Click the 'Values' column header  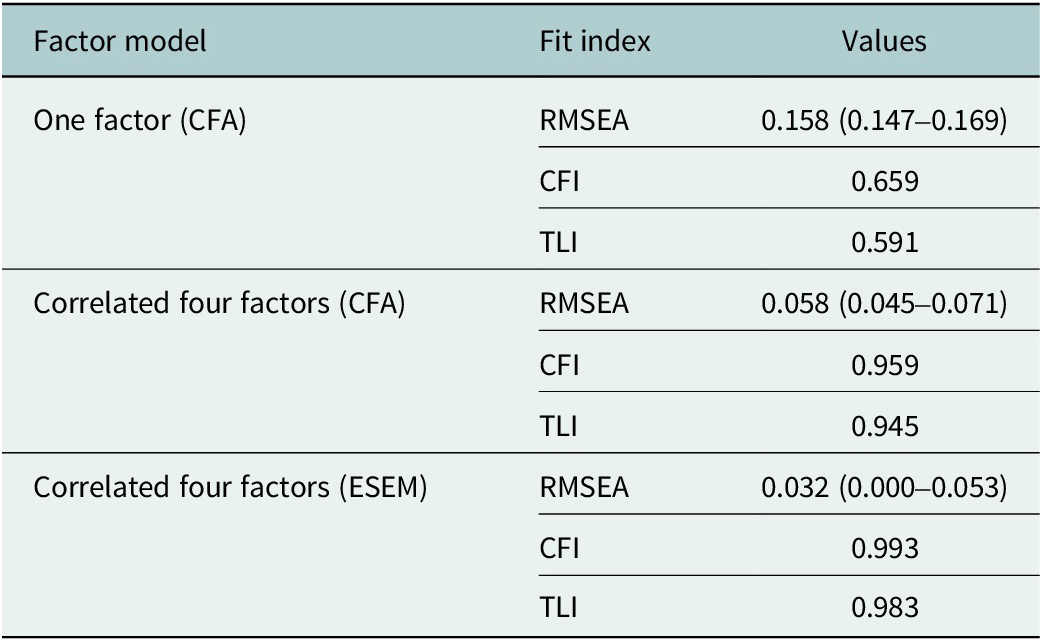(x=883, y=41)
